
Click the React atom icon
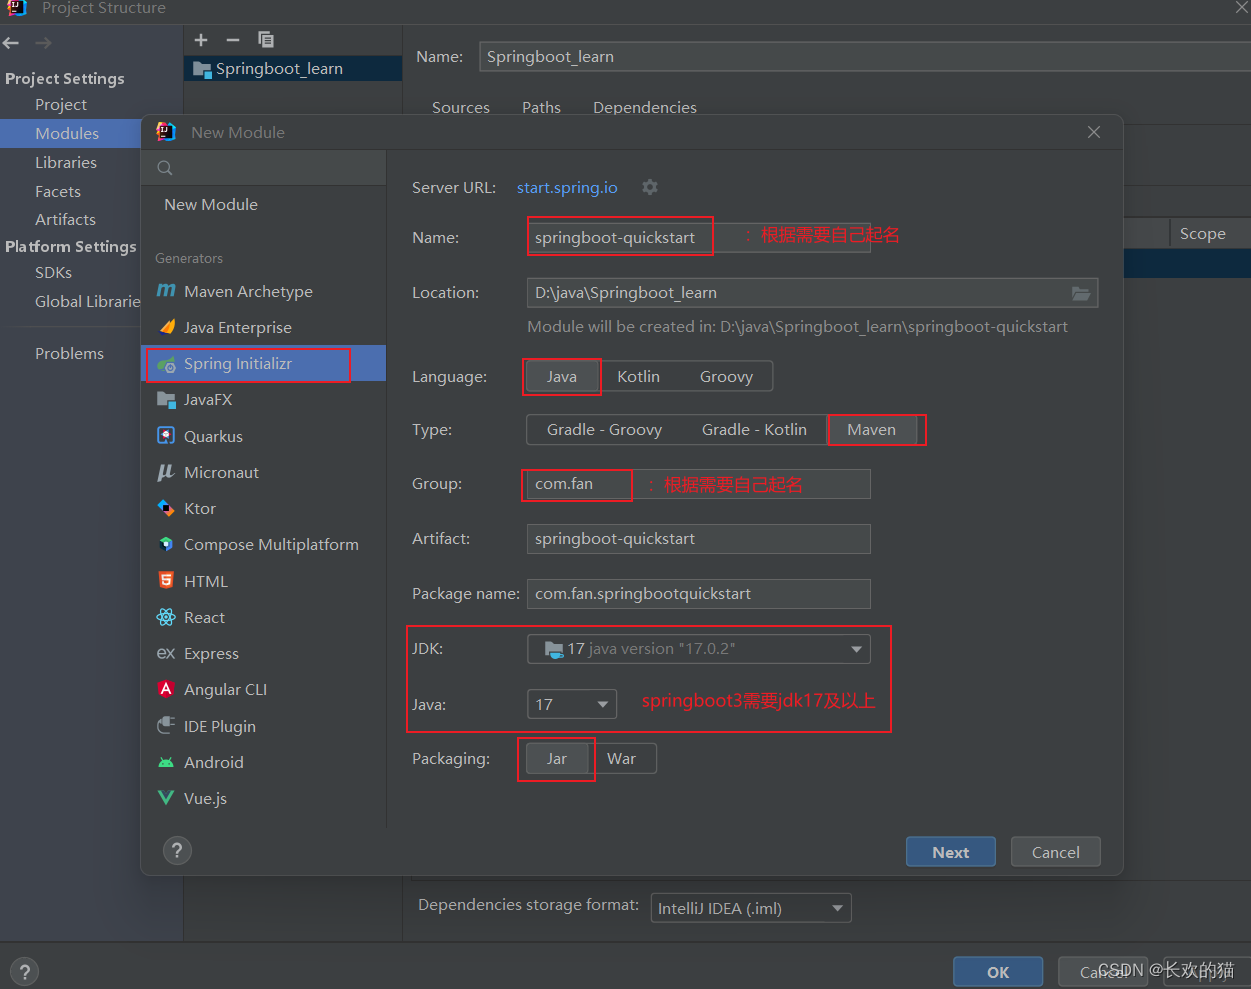(166, 617)
